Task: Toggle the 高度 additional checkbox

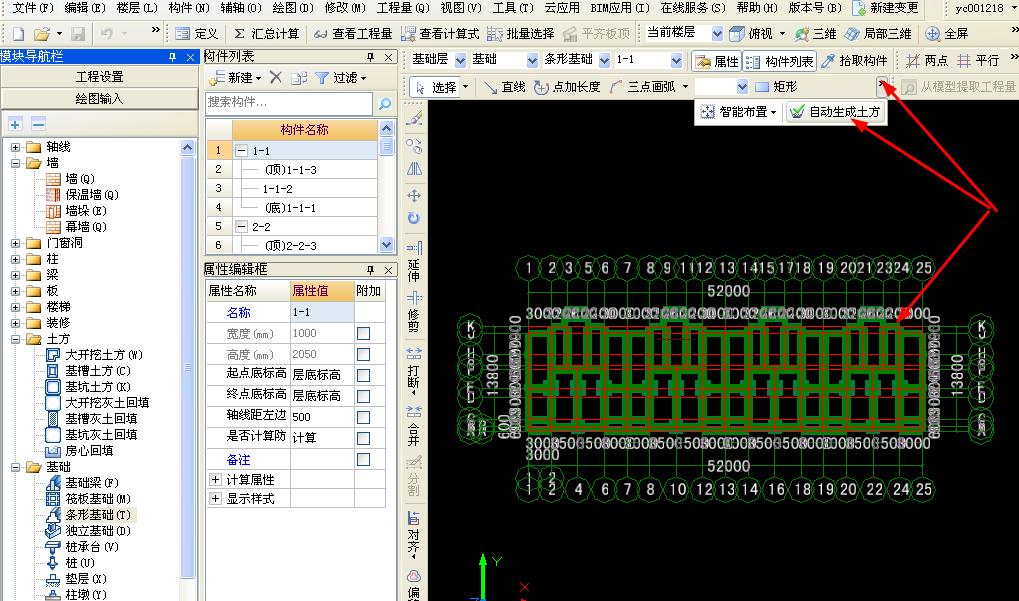Action: point(364,354)
